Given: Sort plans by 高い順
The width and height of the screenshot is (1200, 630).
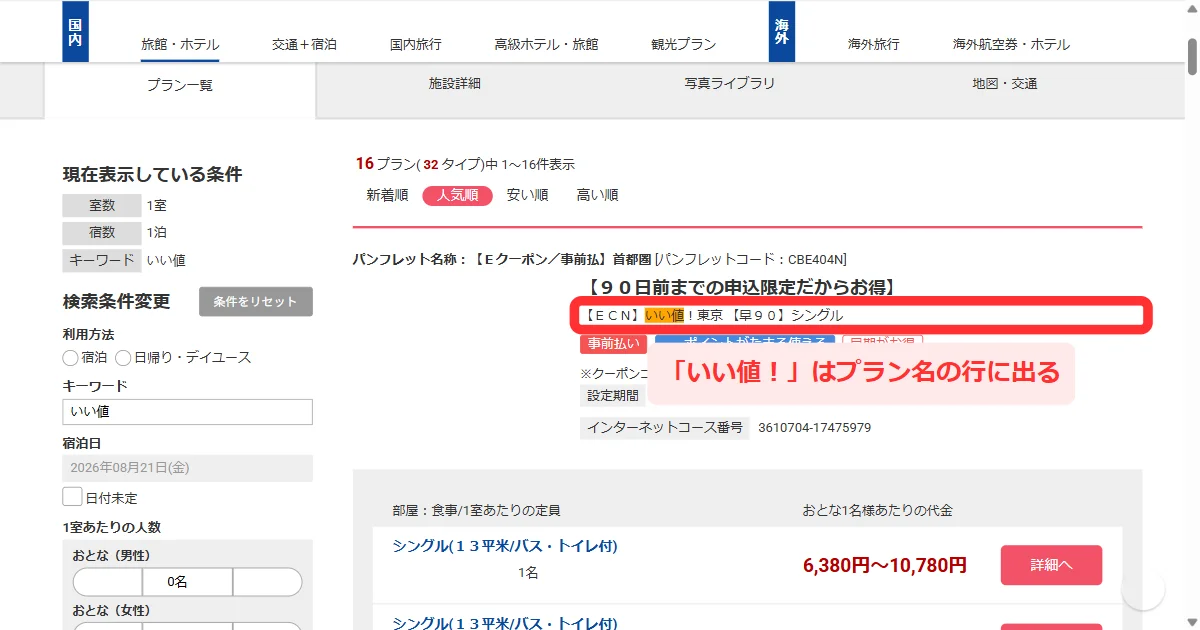Looking at the screenshot, I should coord(597,195).
